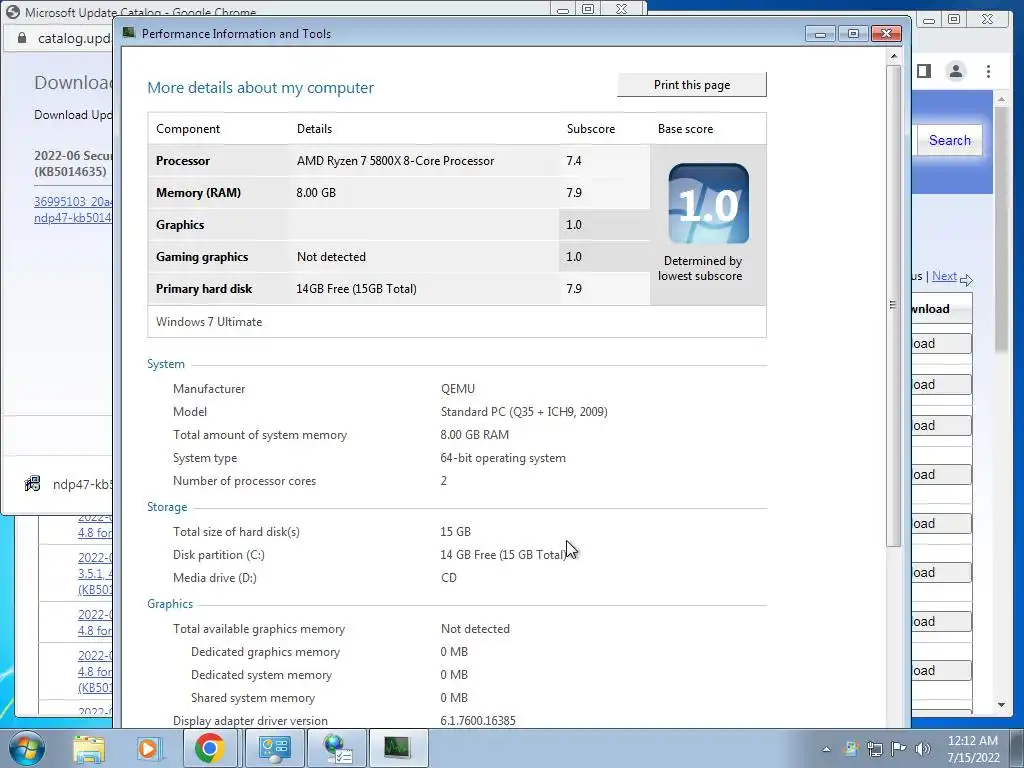Click the volume speaker tray icon
The height and width of the screenshot is (768, 1024).
point(922,748)
